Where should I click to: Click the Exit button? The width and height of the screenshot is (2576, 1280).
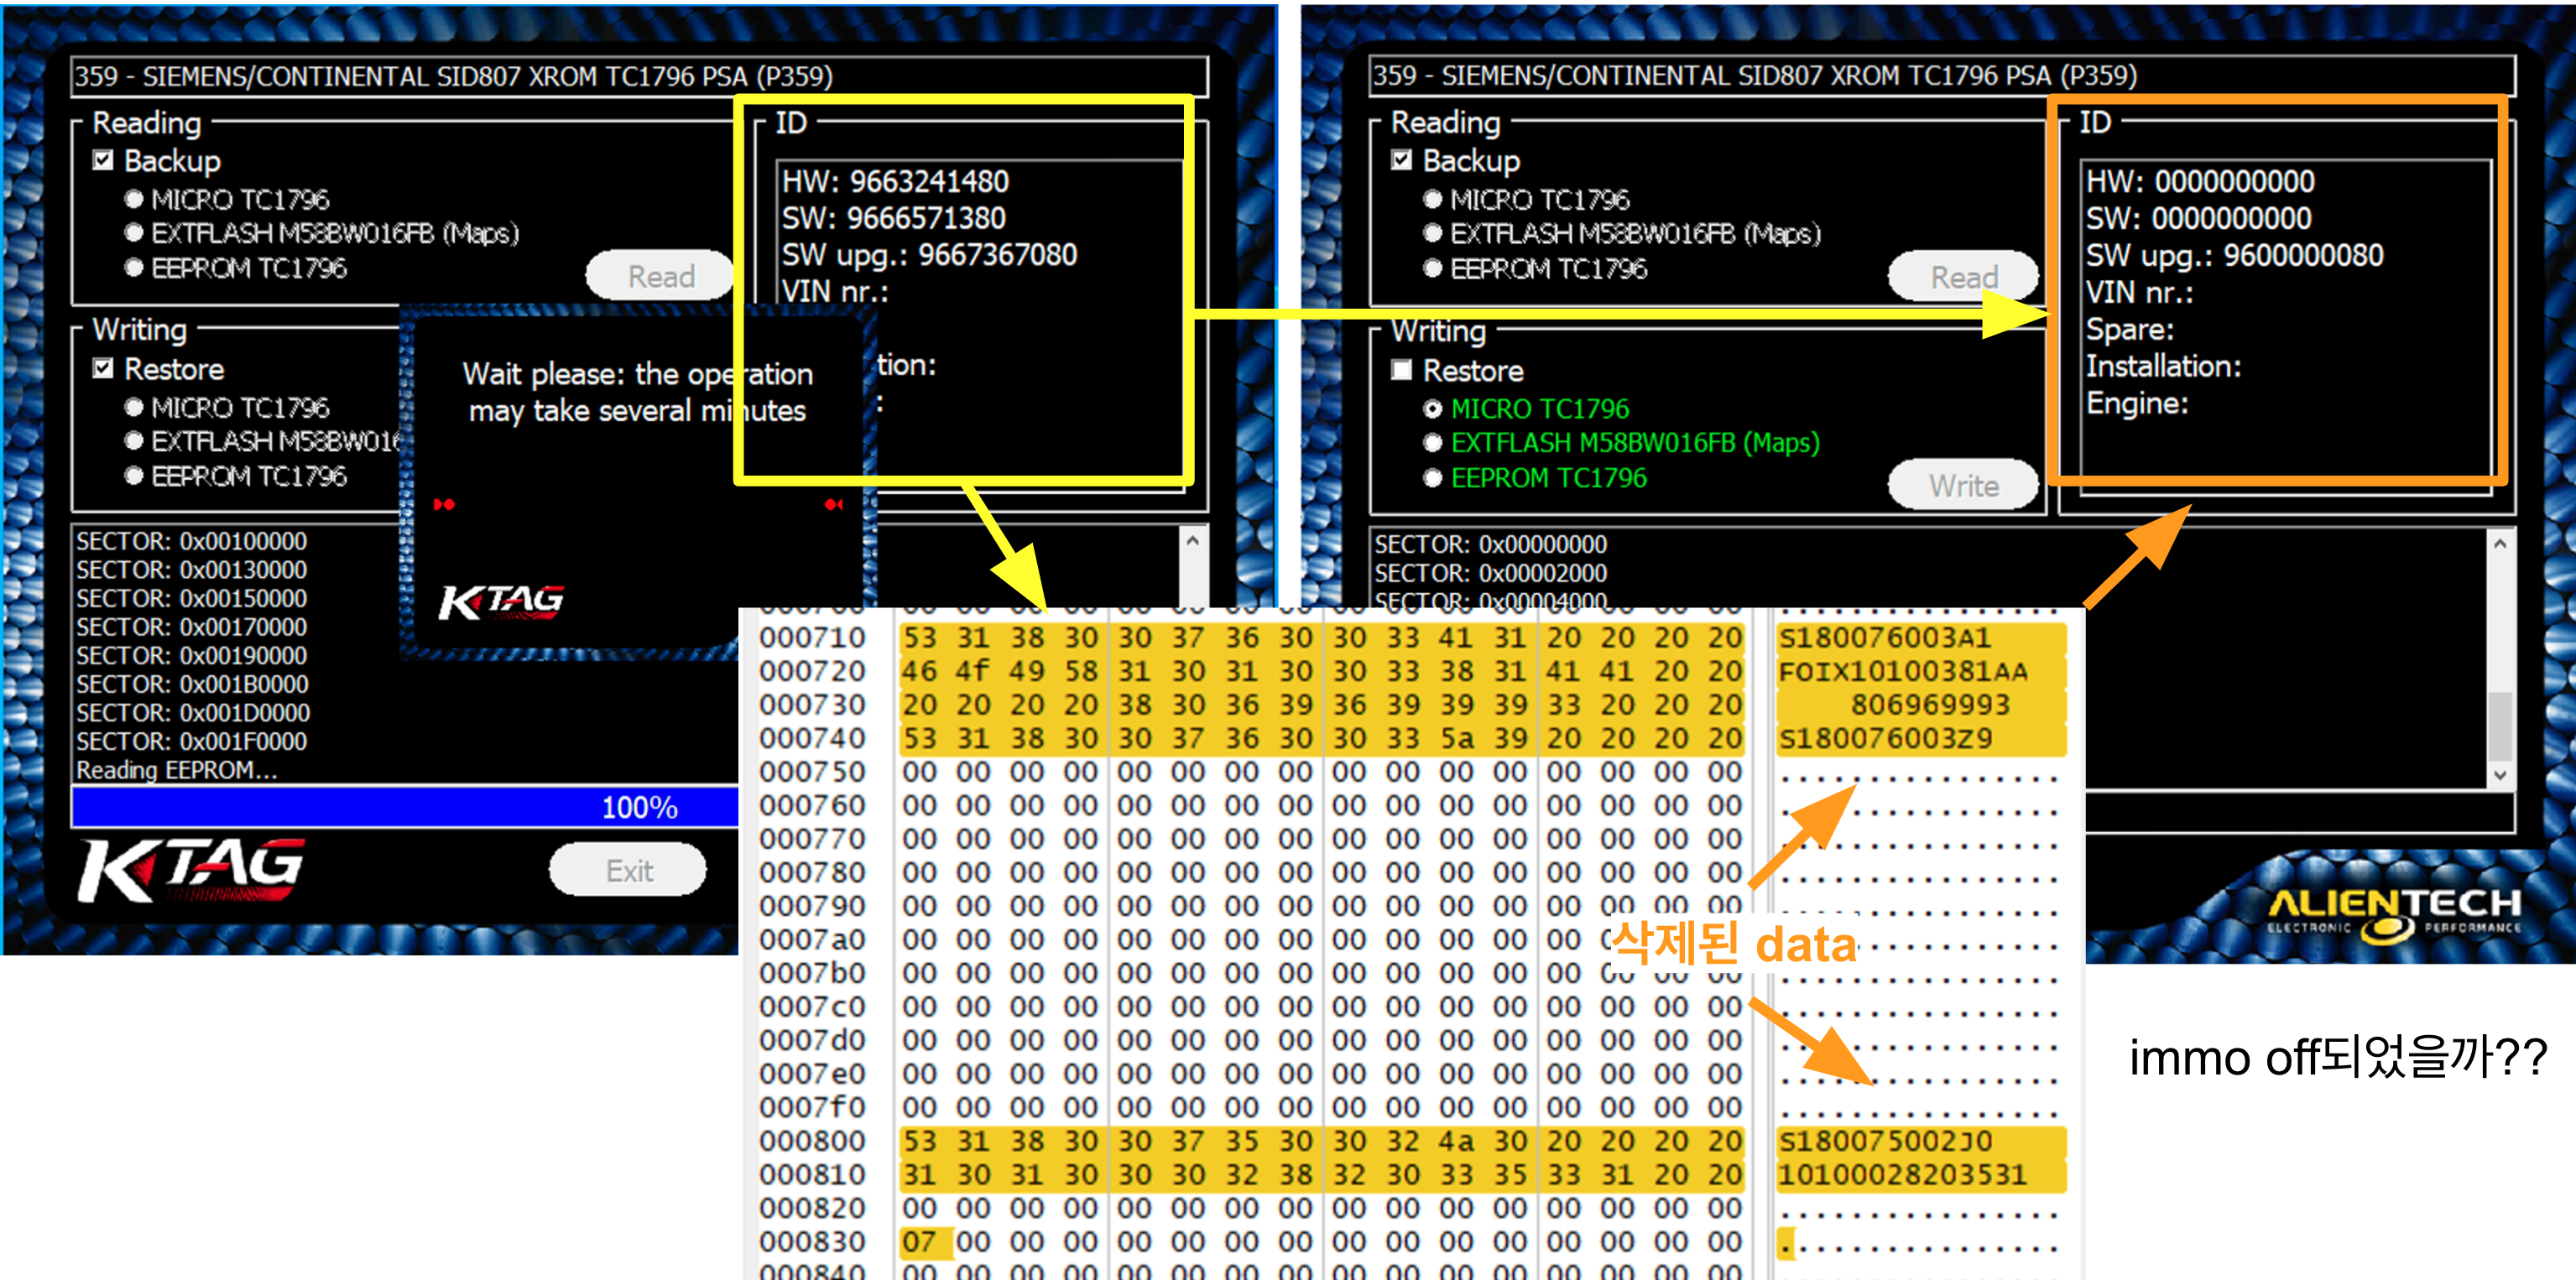629,870
